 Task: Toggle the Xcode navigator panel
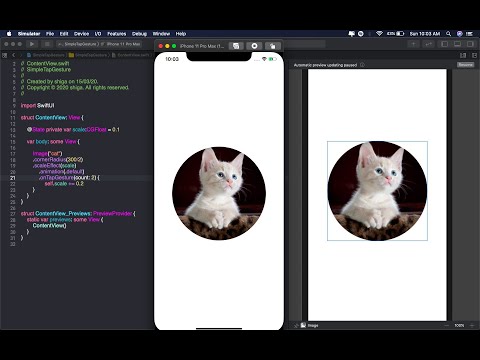click(x=444, y=44)
